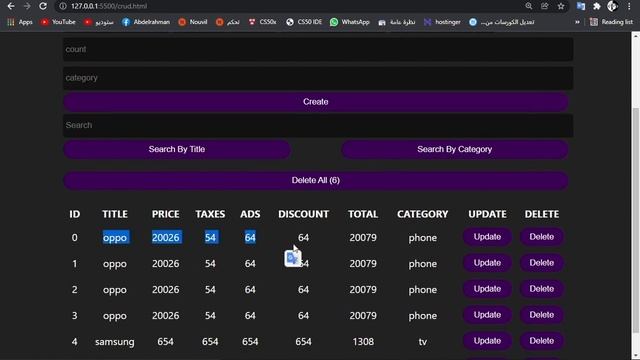This screenshot has height=360, width=640.
Task: Delete the product with ID 2
Action: 542,289
